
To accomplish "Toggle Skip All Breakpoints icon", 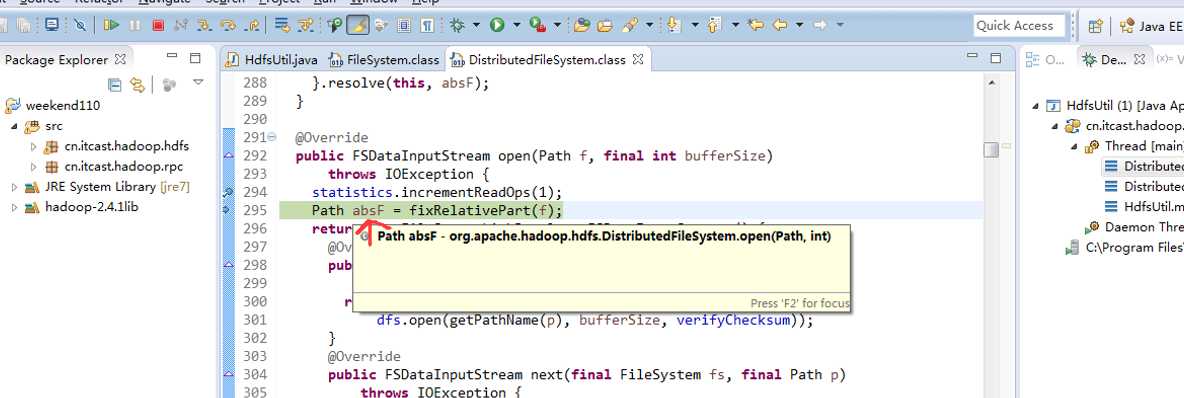I will [80, 25].
